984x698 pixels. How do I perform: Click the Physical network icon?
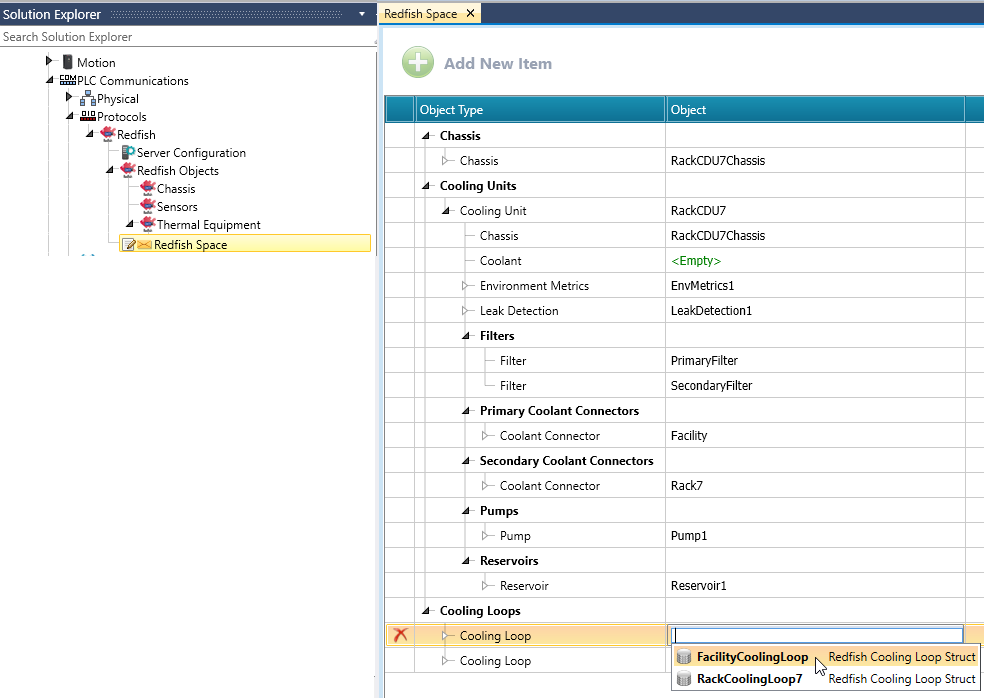pos(87,99)
